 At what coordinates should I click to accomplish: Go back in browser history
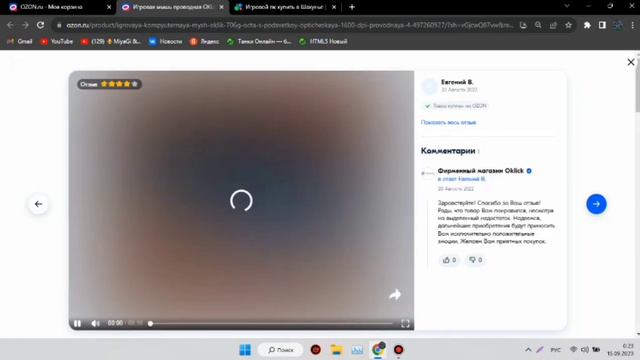[10, 25]
